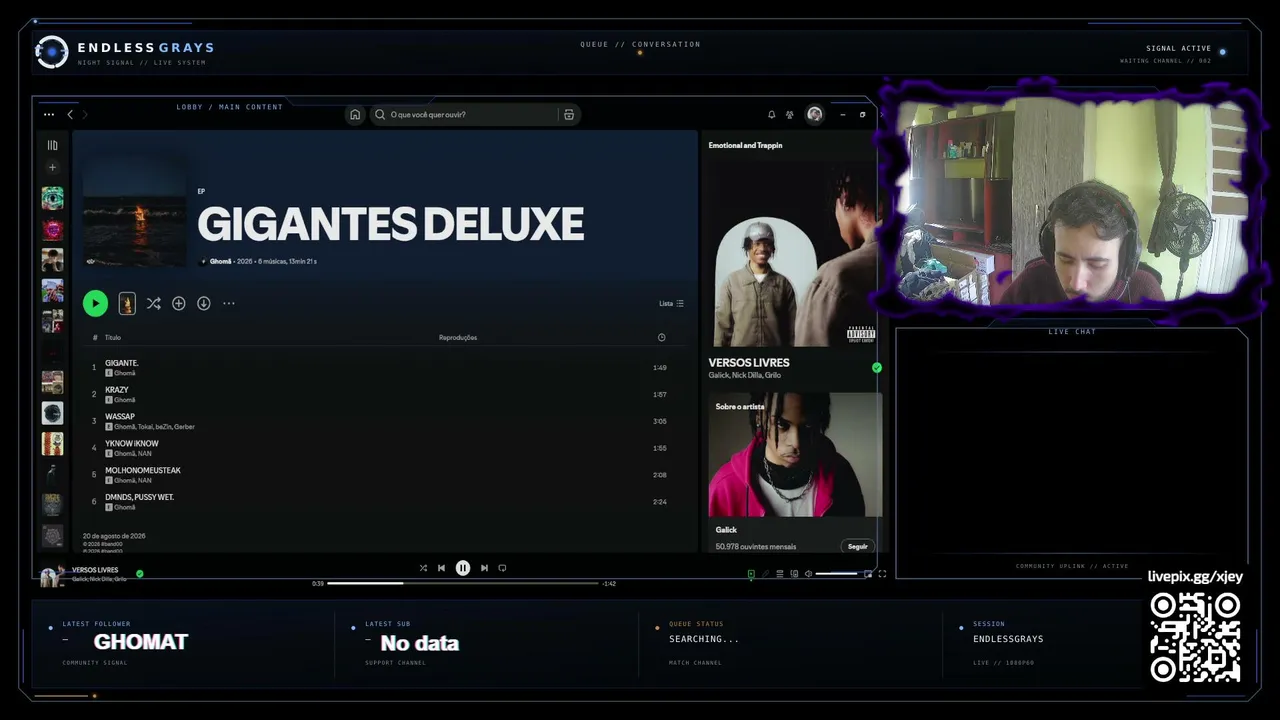1280x720 pixels.
Task: Open the pink-red cover playlist in sidebar
Action: click(52, 229)
